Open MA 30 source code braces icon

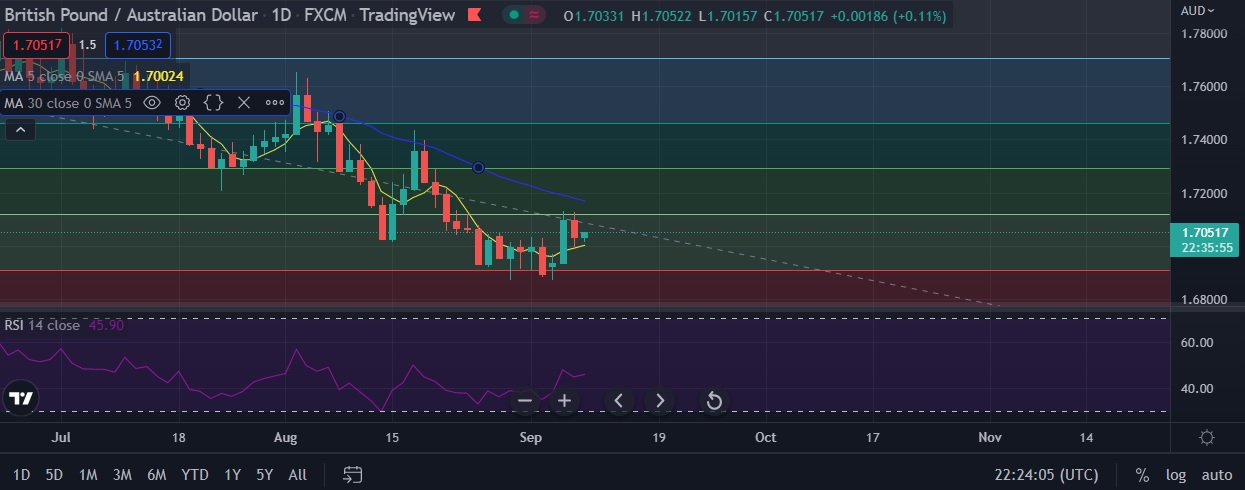coord(213,102)
